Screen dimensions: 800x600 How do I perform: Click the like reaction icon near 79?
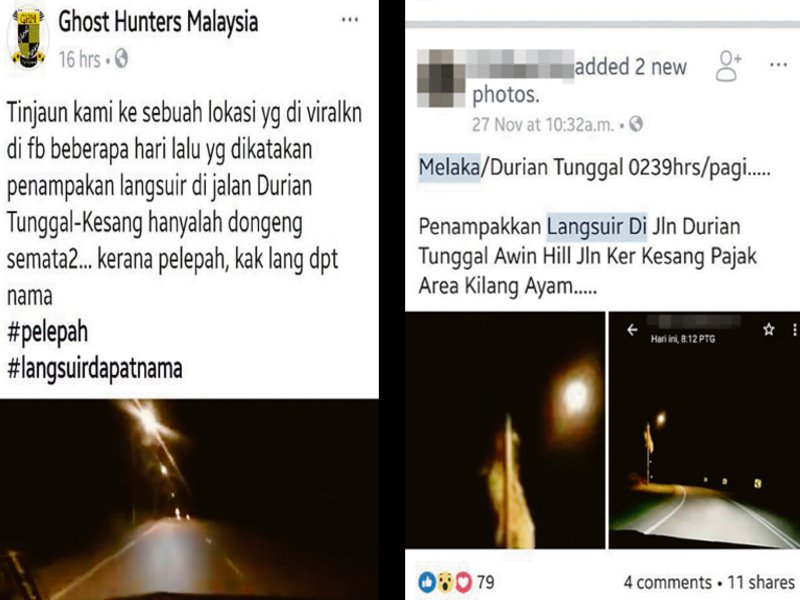(428, 582)
